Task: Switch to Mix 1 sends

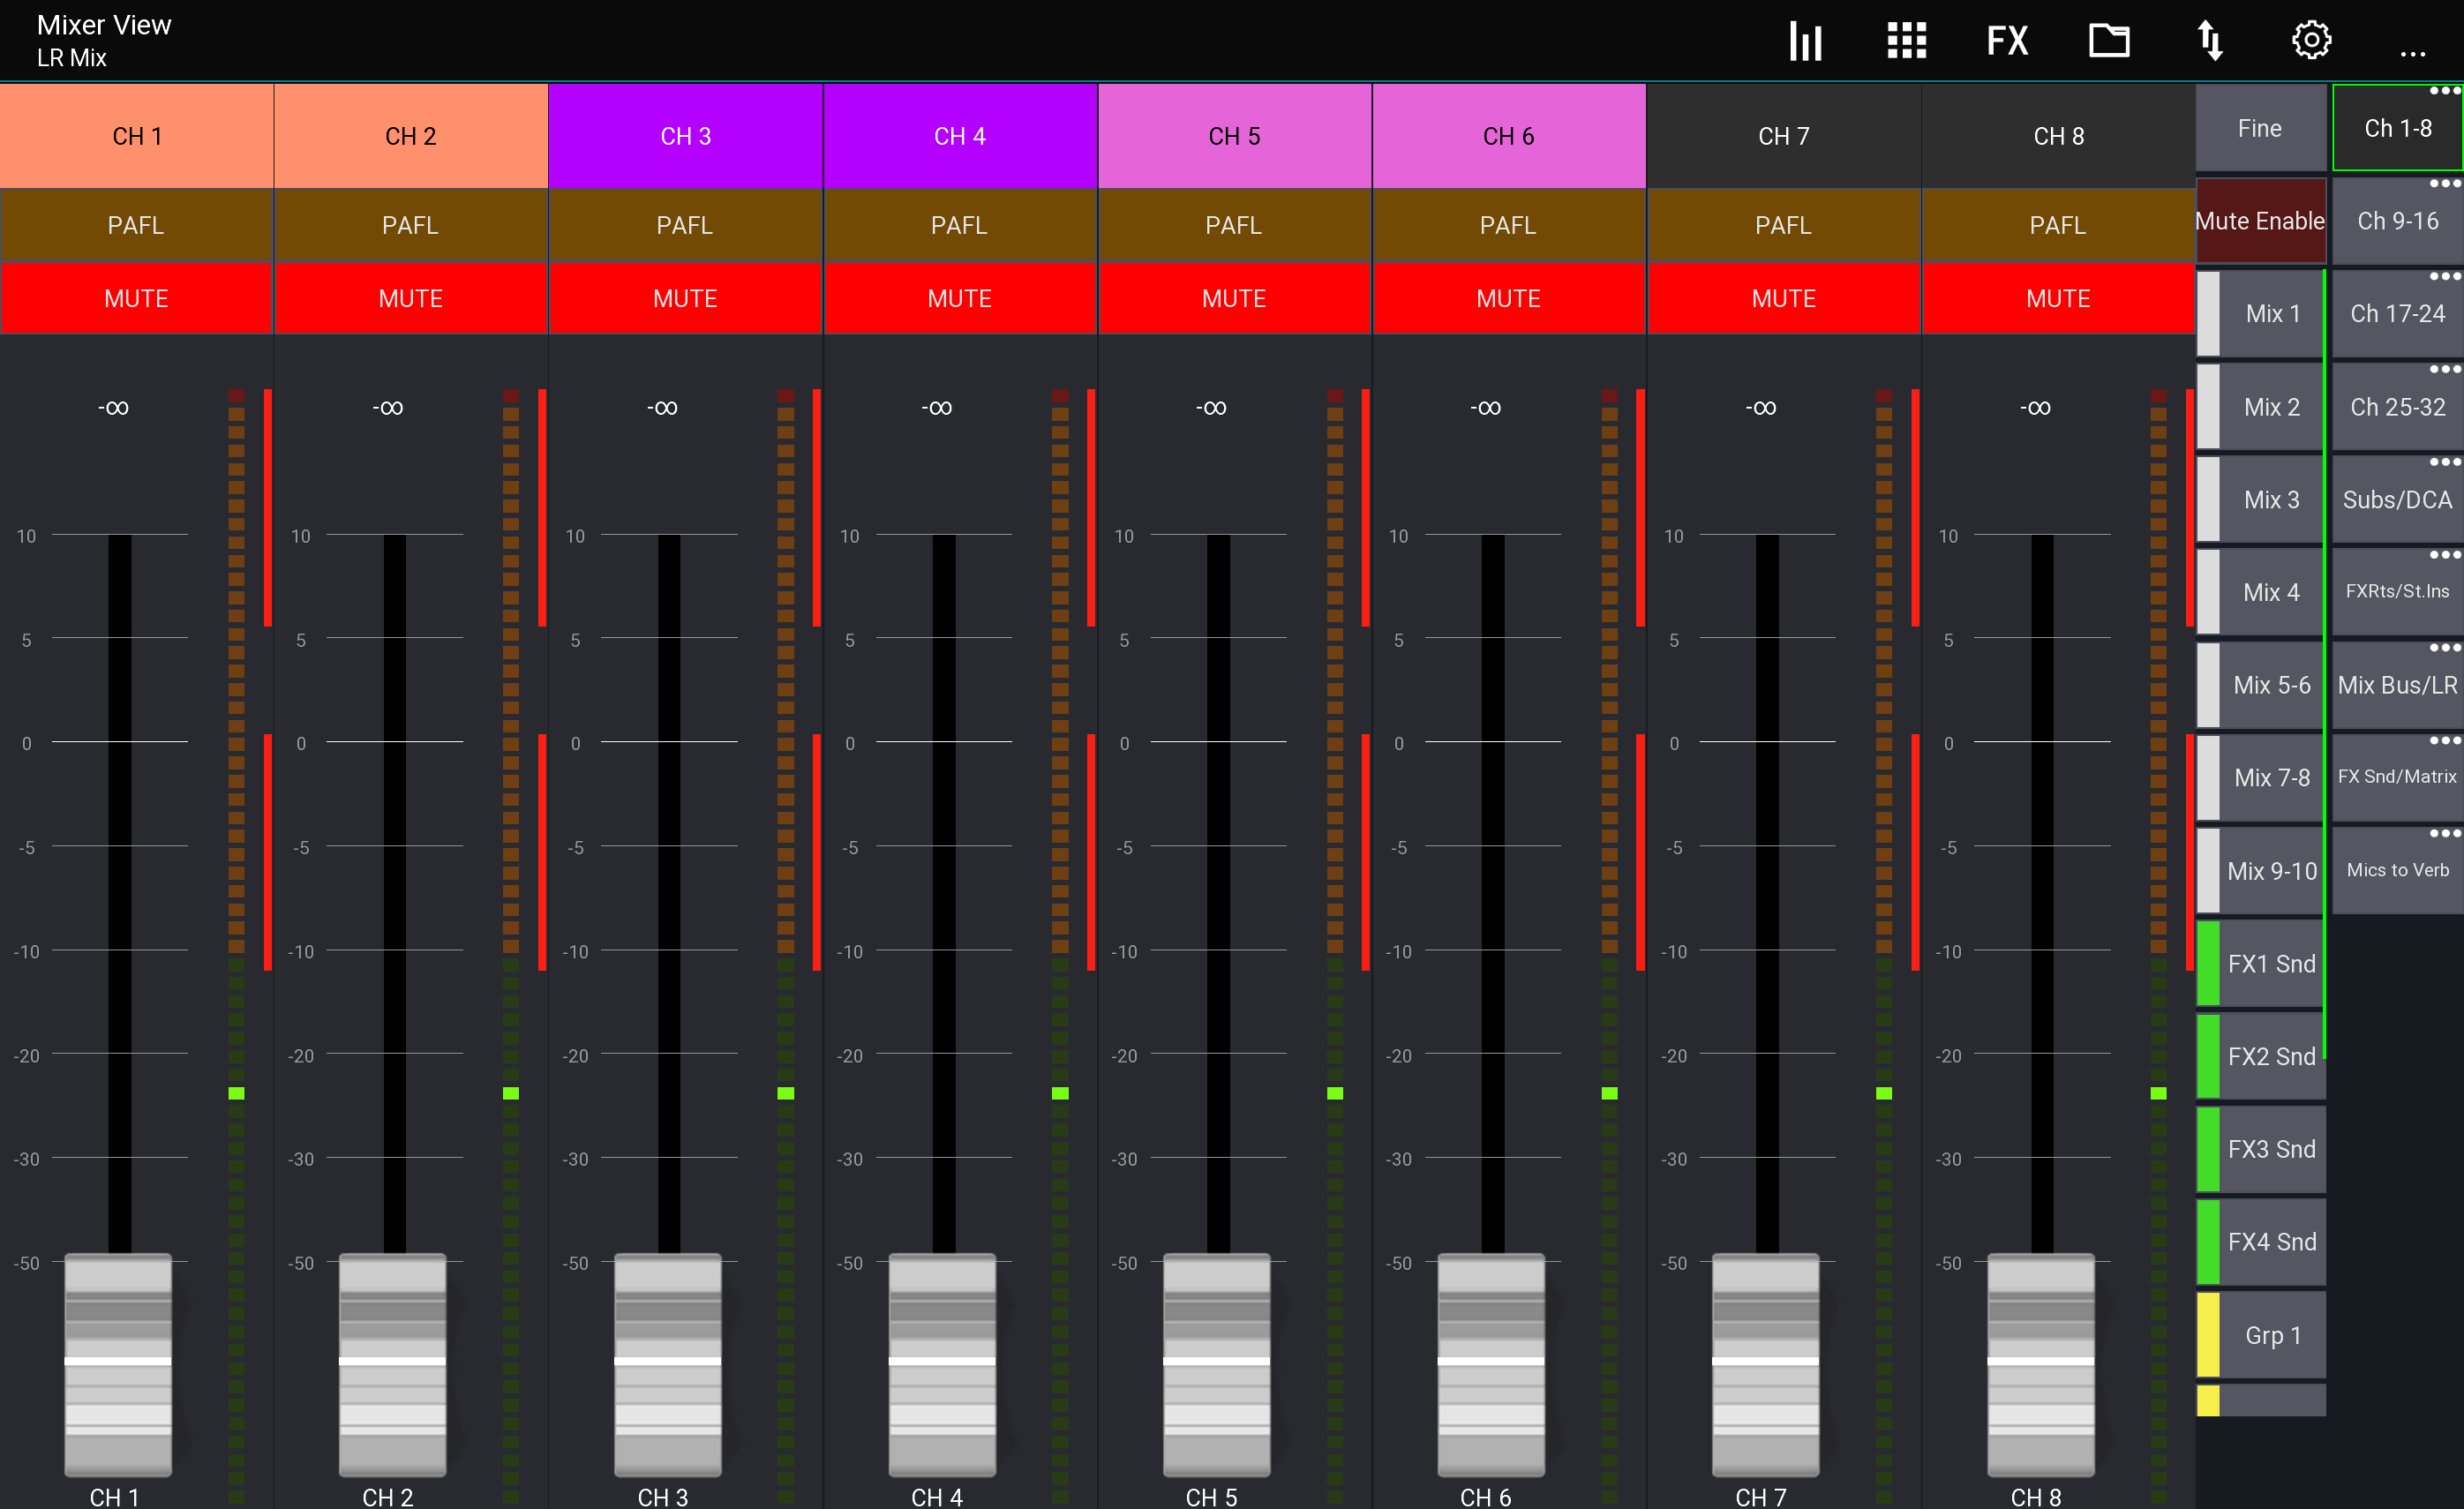Action: tap(2261, 314)
